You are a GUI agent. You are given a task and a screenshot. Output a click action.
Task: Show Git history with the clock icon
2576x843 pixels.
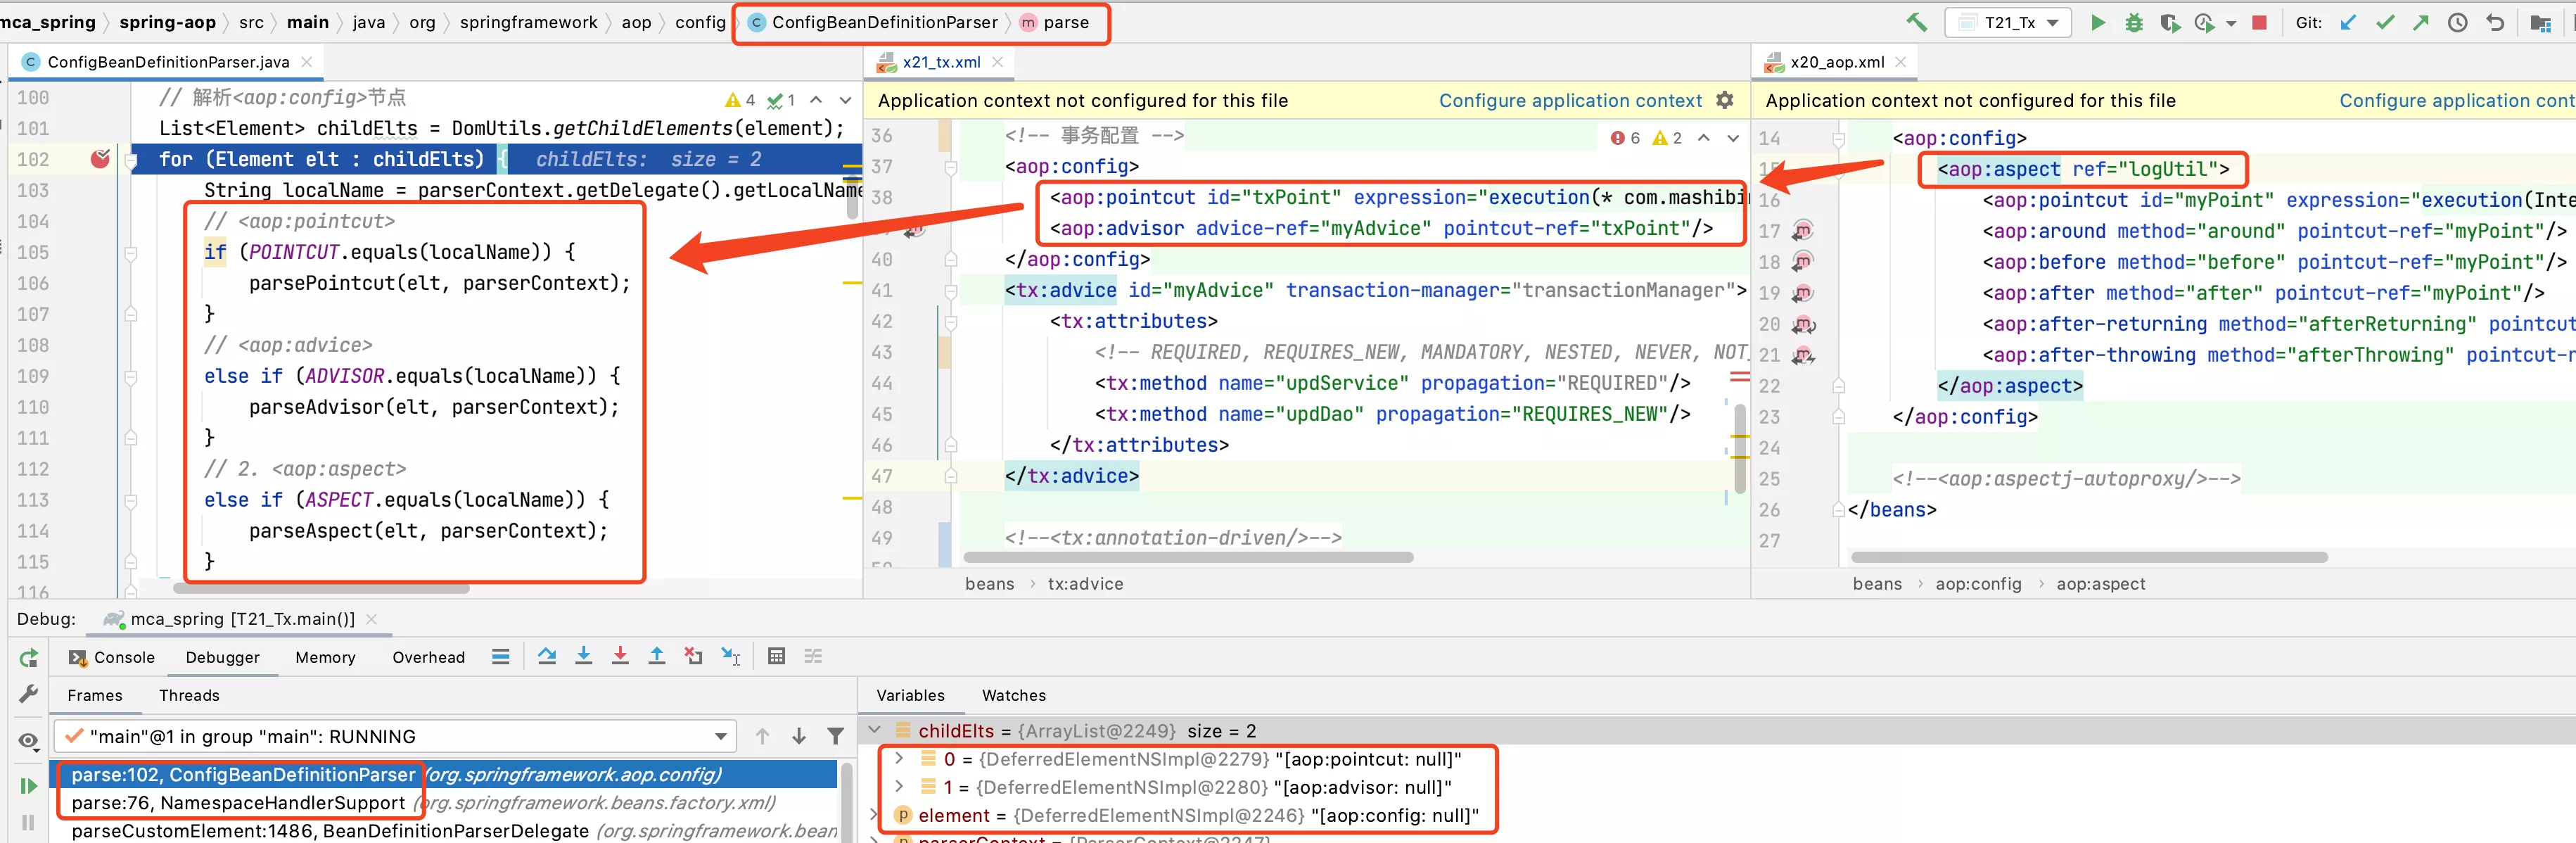coord(2457,22)
